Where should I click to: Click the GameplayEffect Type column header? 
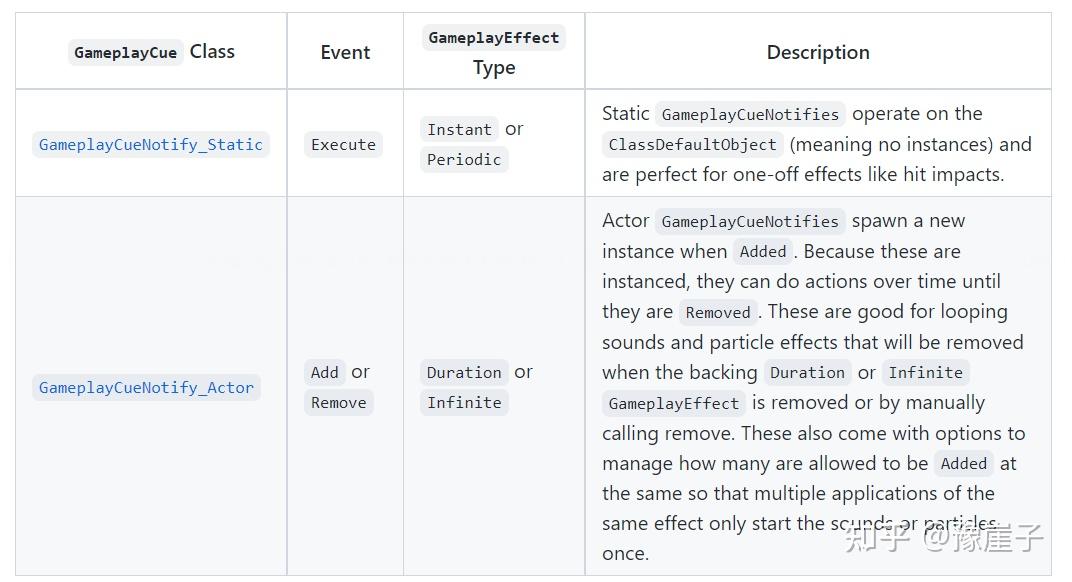[x=494, y=52]
